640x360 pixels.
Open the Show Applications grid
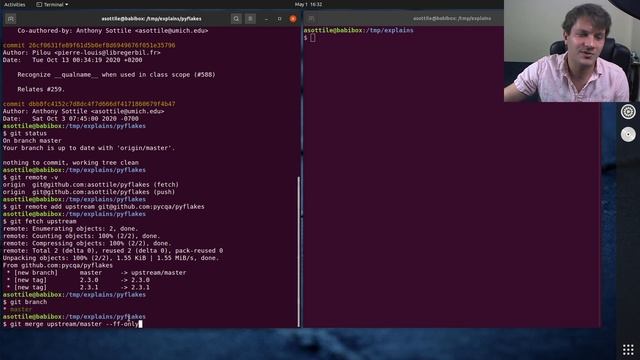click(x=628, y=350)
